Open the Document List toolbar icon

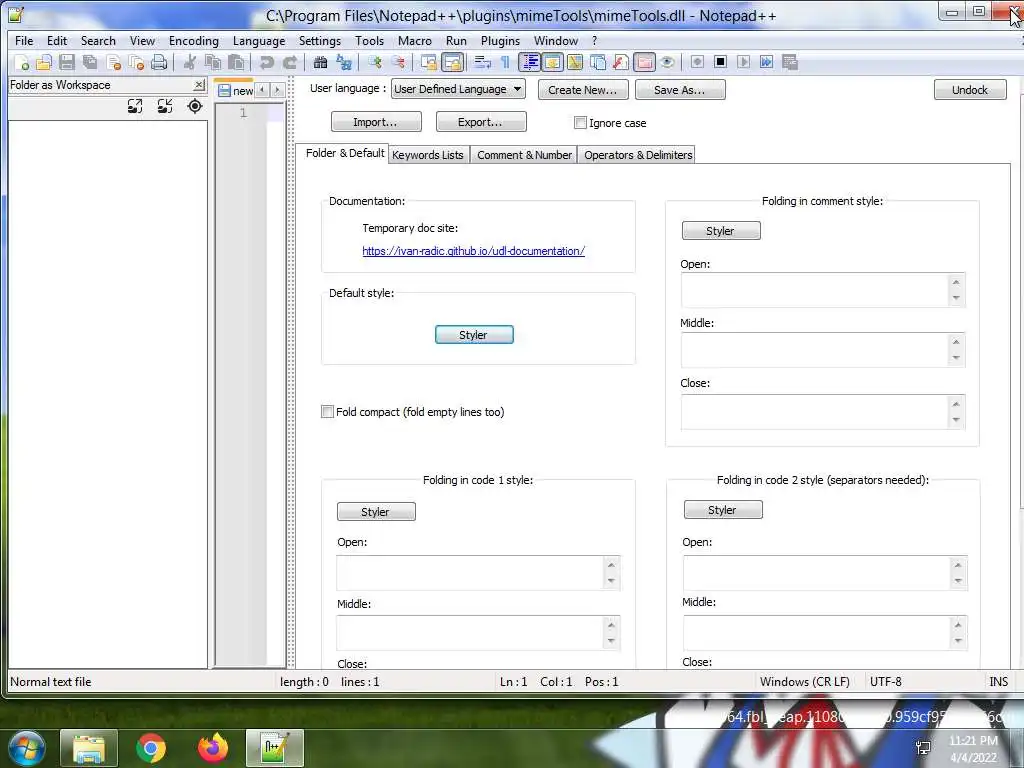(598, 62)
